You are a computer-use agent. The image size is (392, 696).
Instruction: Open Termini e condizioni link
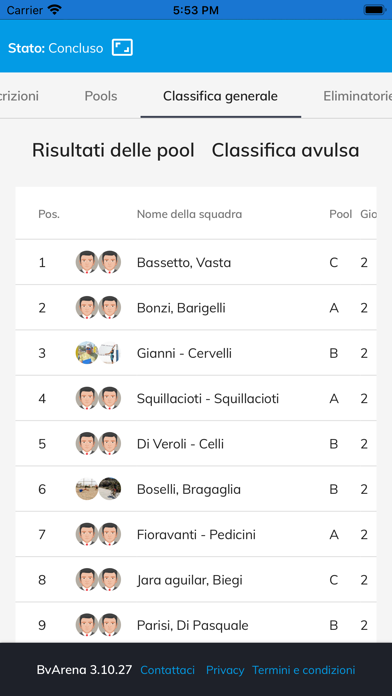[x=304, y=670]
